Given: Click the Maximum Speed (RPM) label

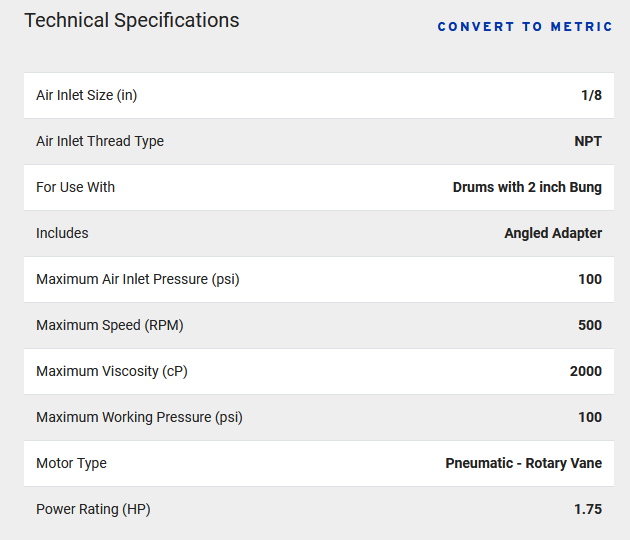Looking at the screenshot, I should coord(110,325).
